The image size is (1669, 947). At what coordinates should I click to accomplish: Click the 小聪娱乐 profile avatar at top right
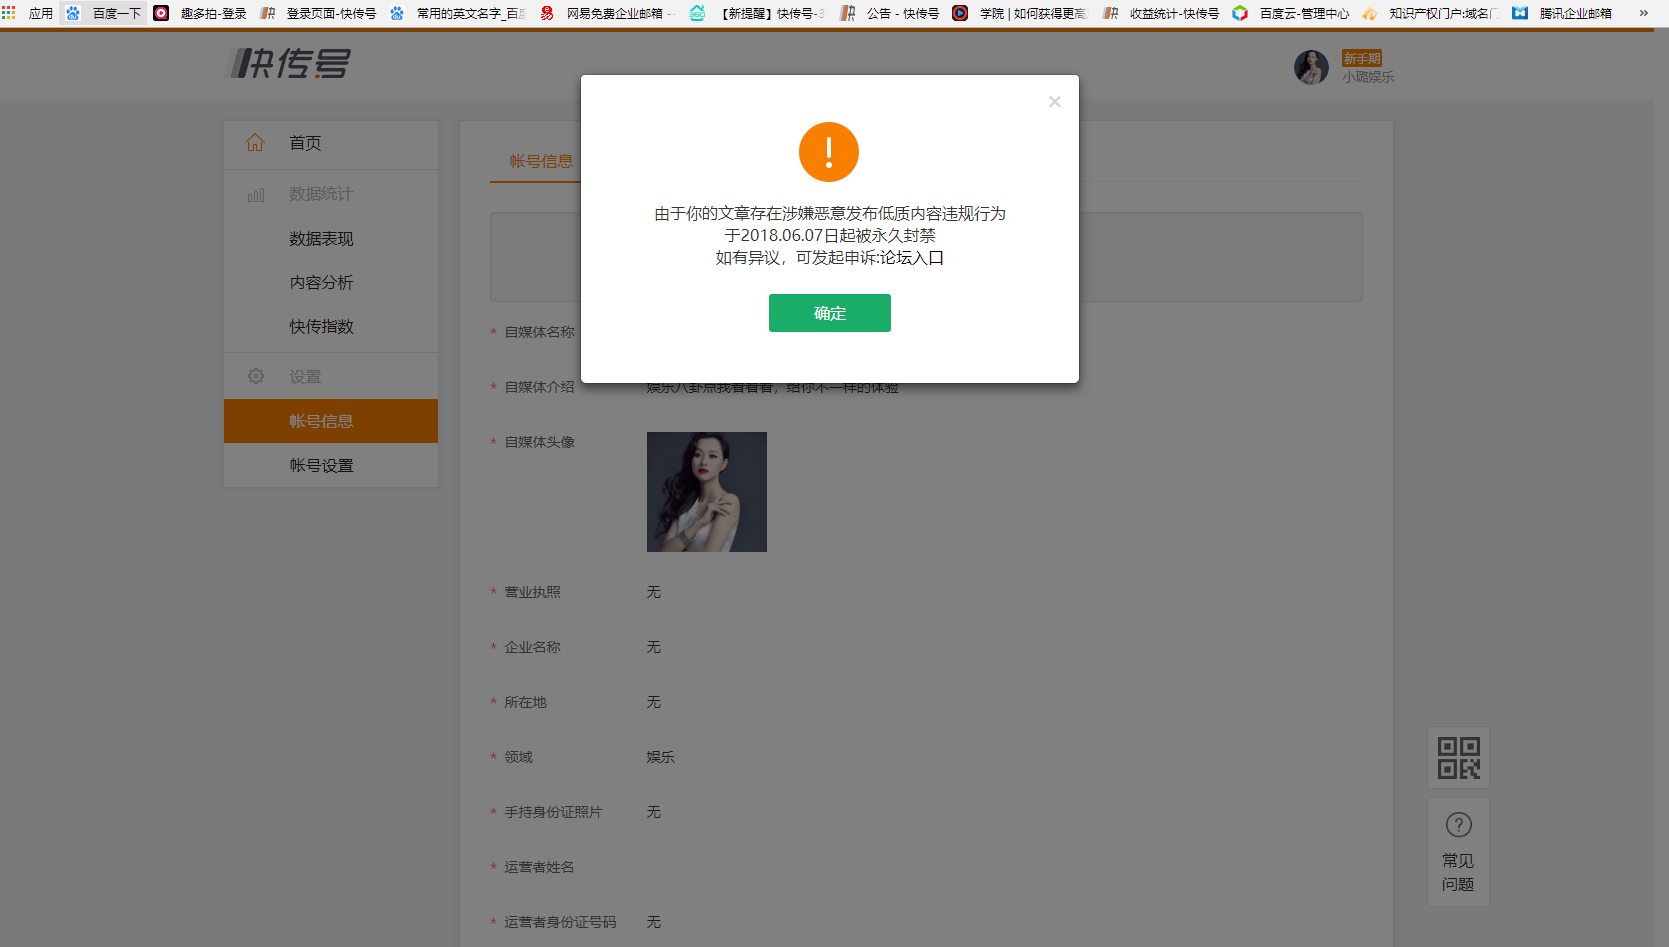pos(1311,67)
